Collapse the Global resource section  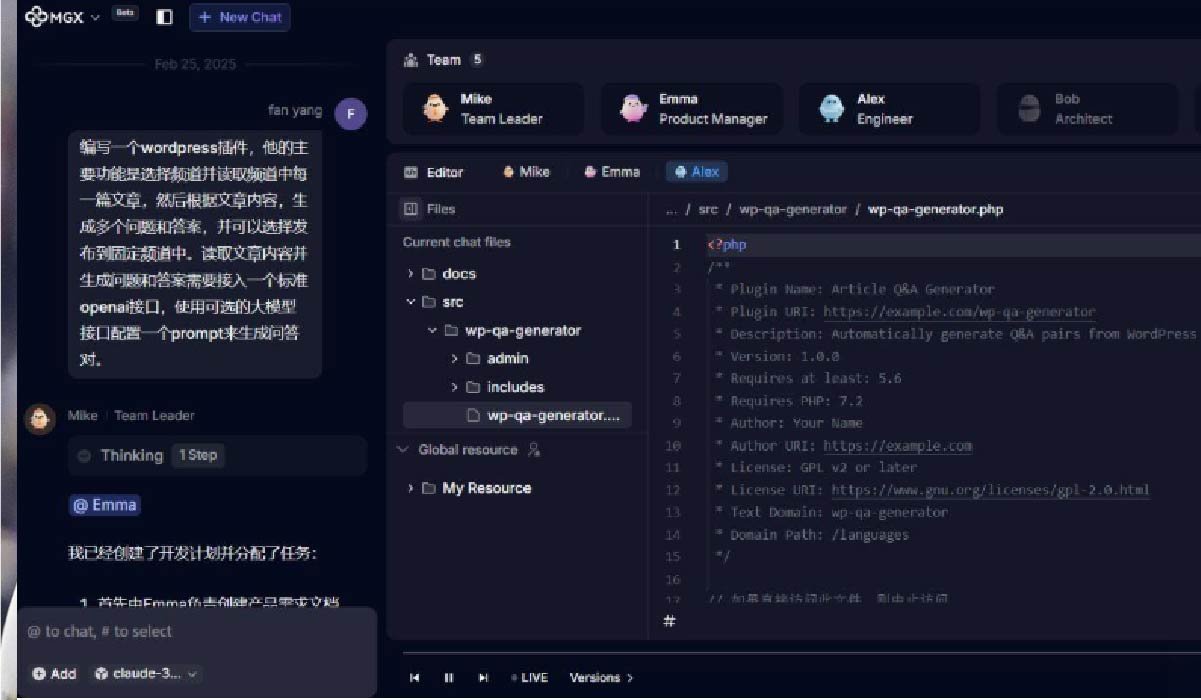coord(404,450)
